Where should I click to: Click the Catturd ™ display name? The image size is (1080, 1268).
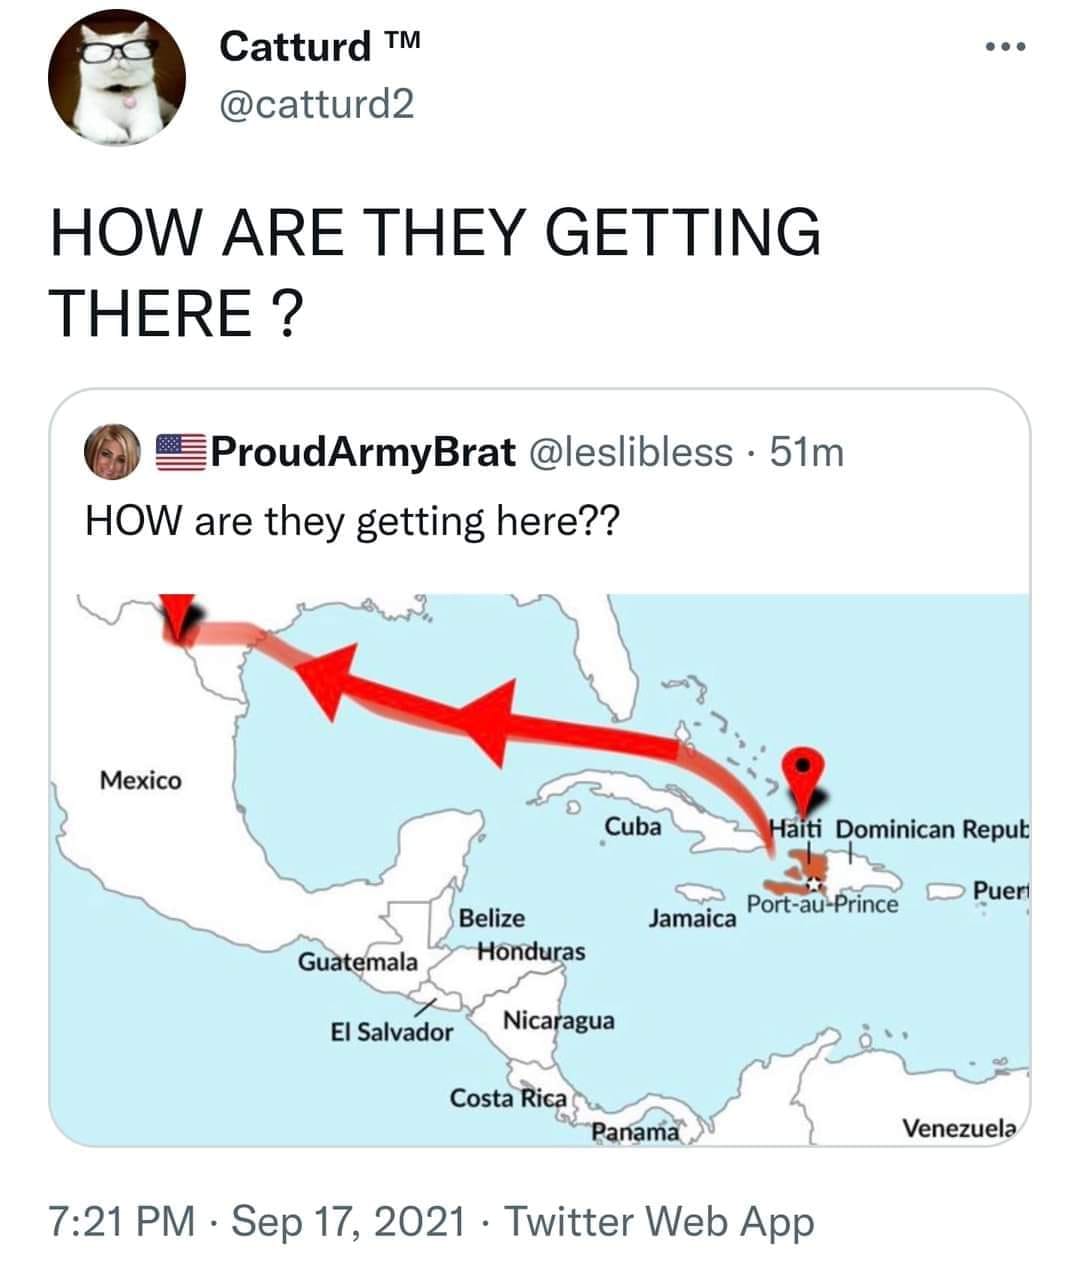(320, 46)
